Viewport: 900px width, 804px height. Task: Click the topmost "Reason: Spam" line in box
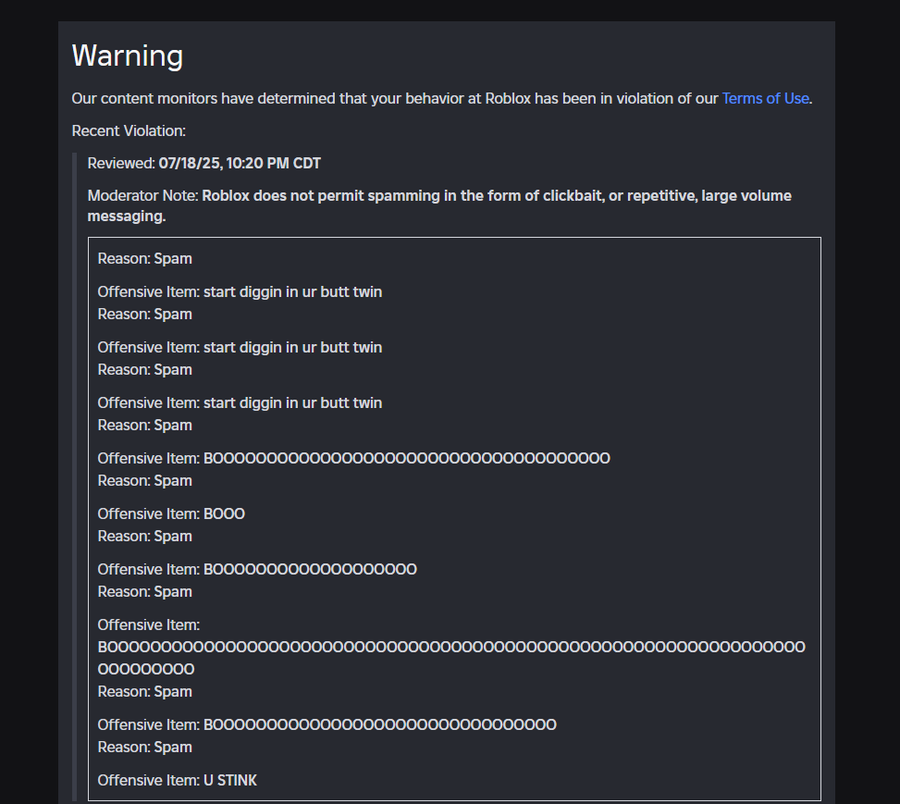tap(145, 259)
